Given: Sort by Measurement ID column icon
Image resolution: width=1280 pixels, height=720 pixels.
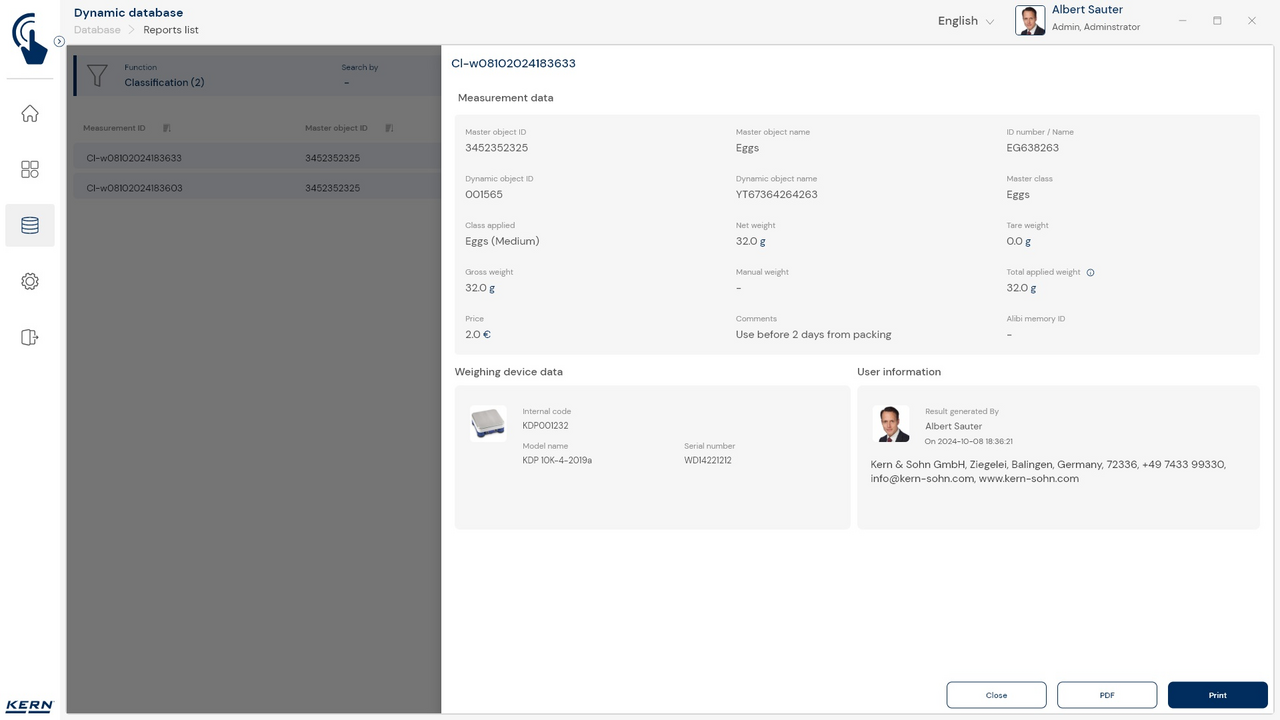Looking at the screenshot, I should pos(167,128).
